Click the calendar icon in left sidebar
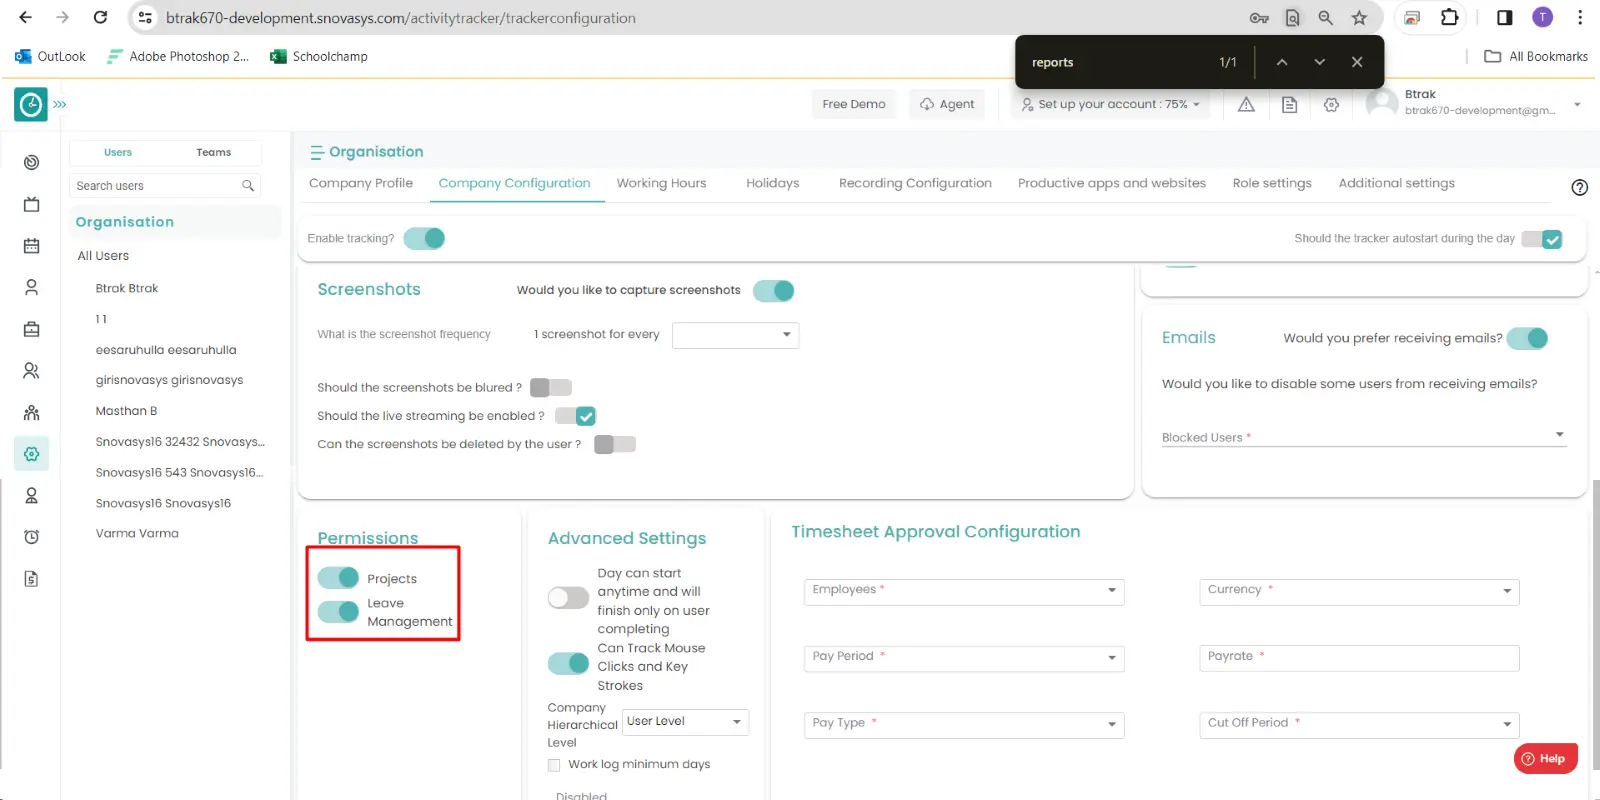The height and width of the screenshot is (800, 1600). 31,246
